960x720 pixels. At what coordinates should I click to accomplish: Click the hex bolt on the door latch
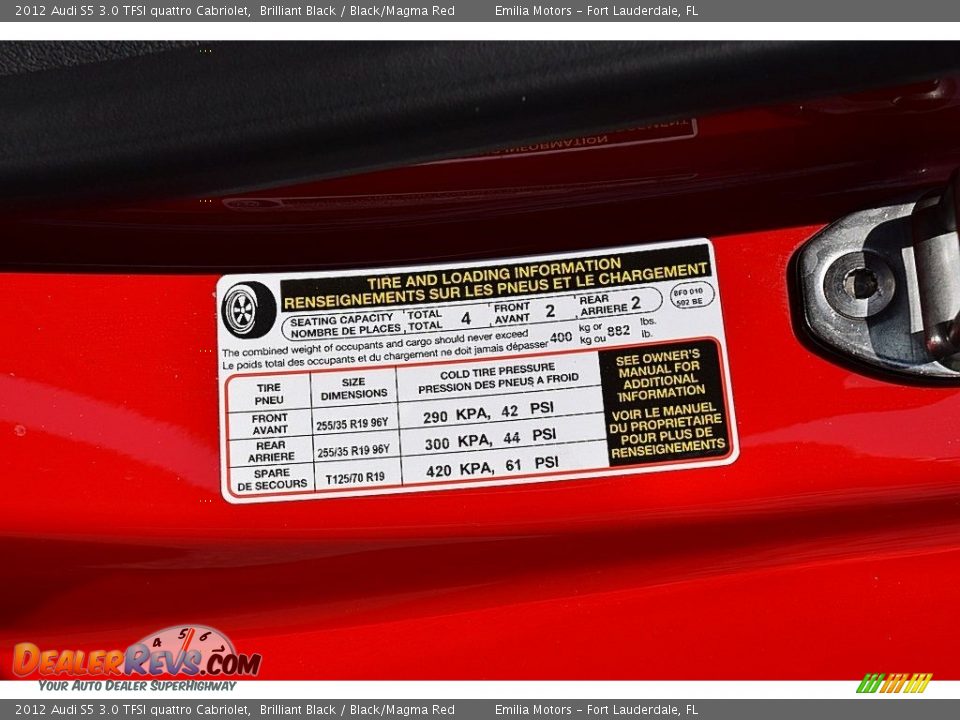(x=859, y=284)
